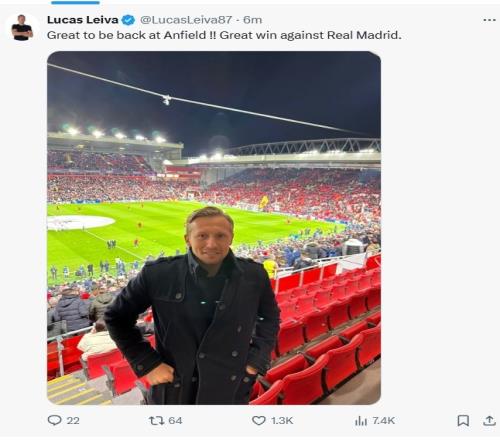Bookmark this tweet

463,421
